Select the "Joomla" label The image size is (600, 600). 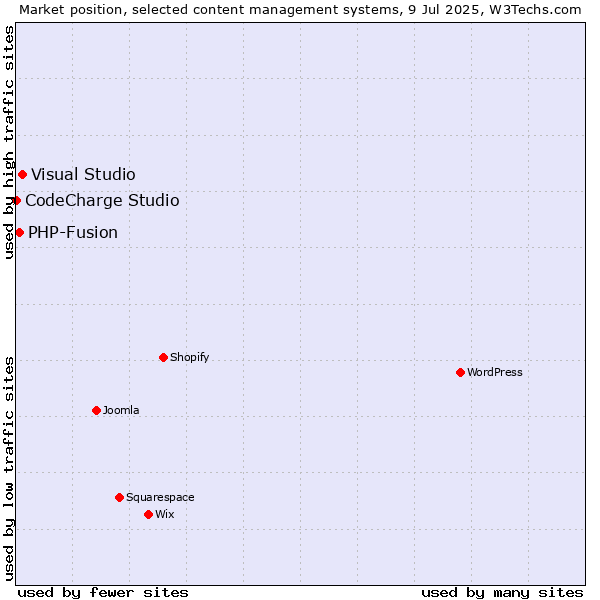[x=121, y=410]
